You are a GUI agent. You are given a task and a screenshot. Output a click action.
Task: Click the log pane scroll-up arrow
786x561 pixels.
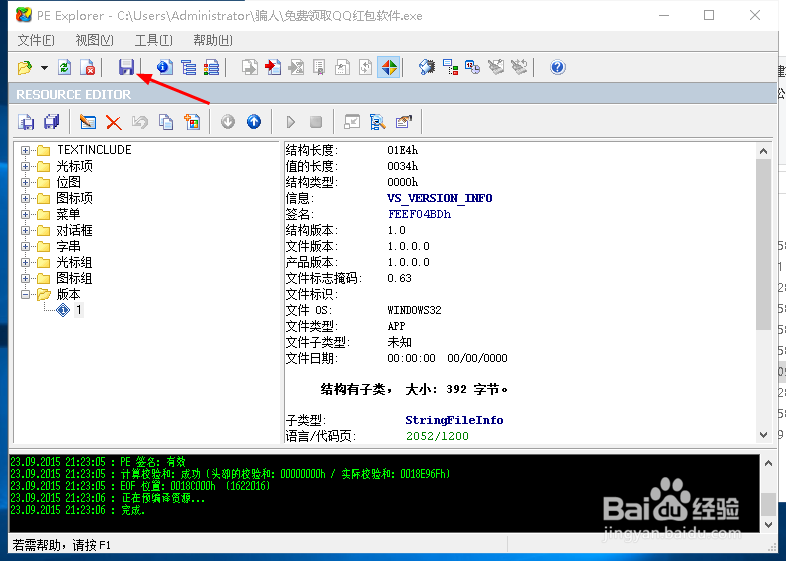(x=768, y=463)
